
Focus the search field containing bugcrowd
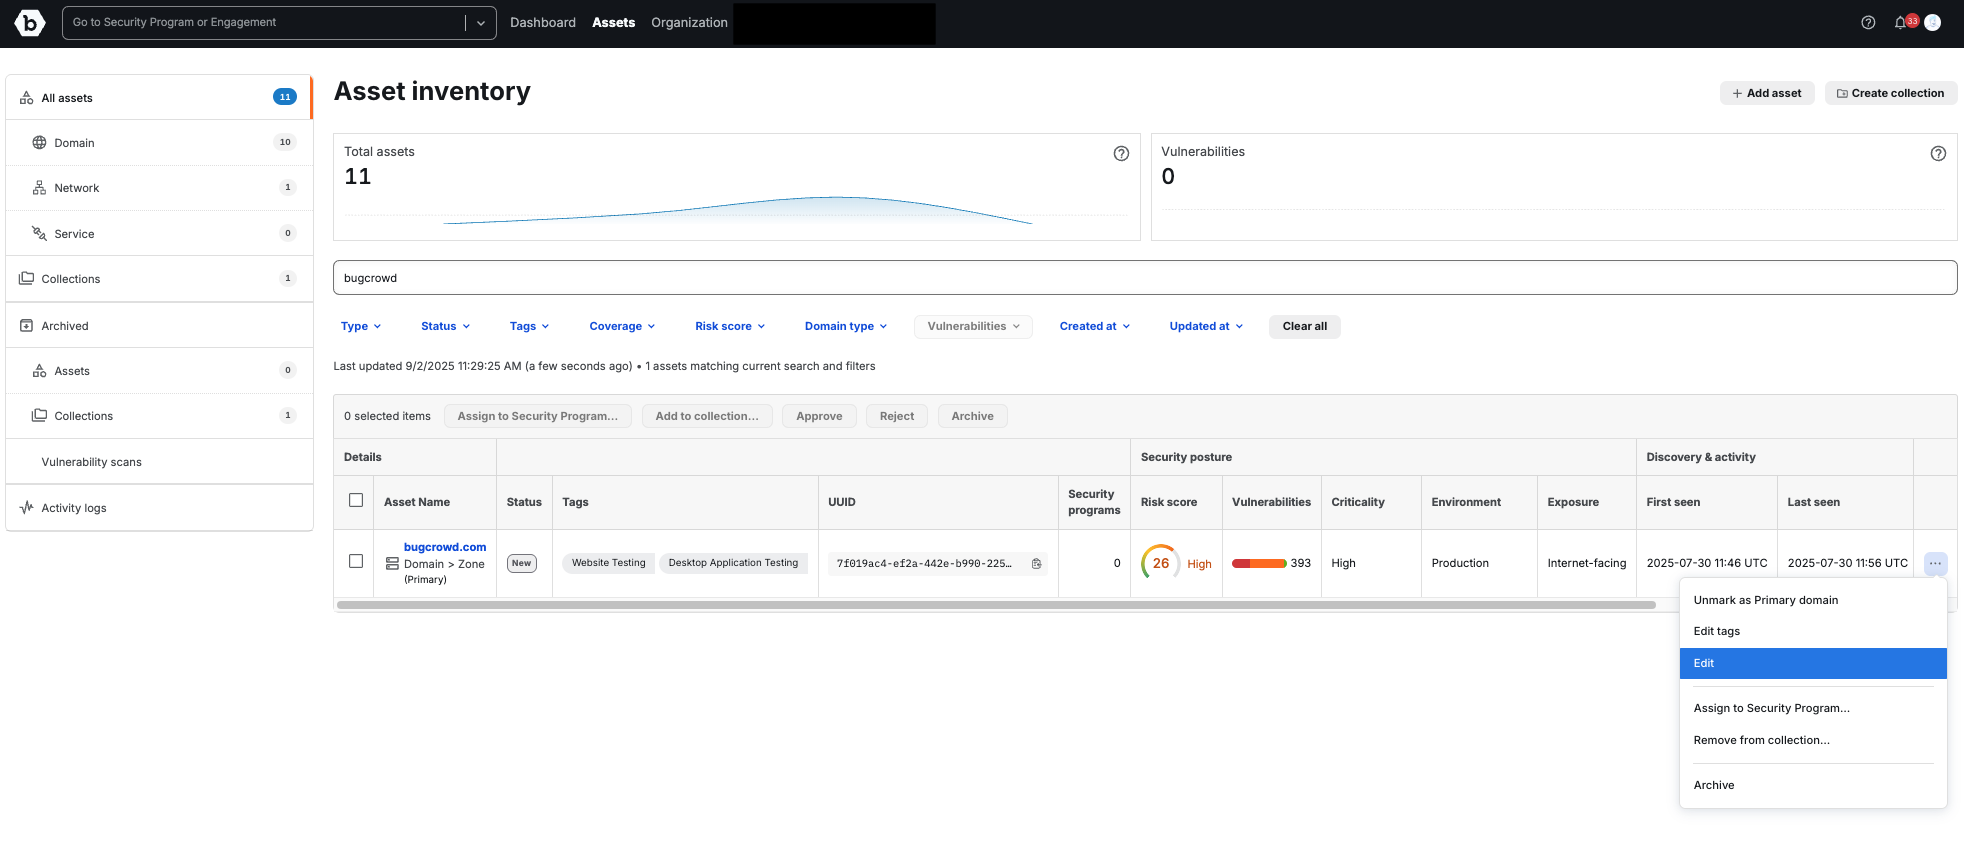(1145, 278)
